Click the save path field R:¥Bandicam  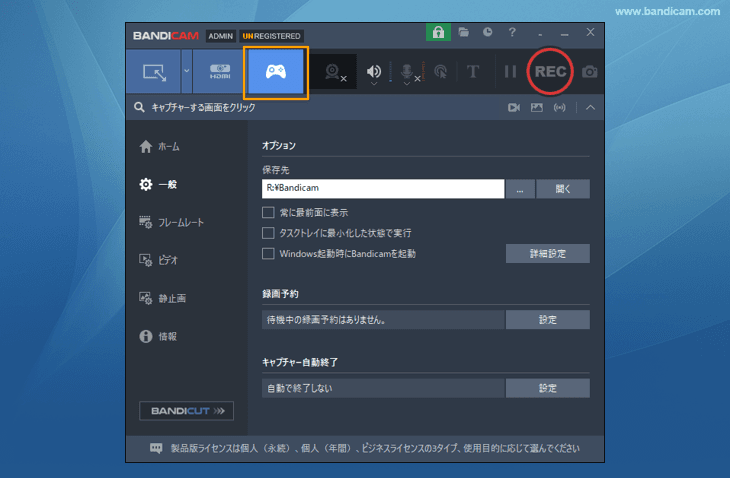(x=383, y=189)
